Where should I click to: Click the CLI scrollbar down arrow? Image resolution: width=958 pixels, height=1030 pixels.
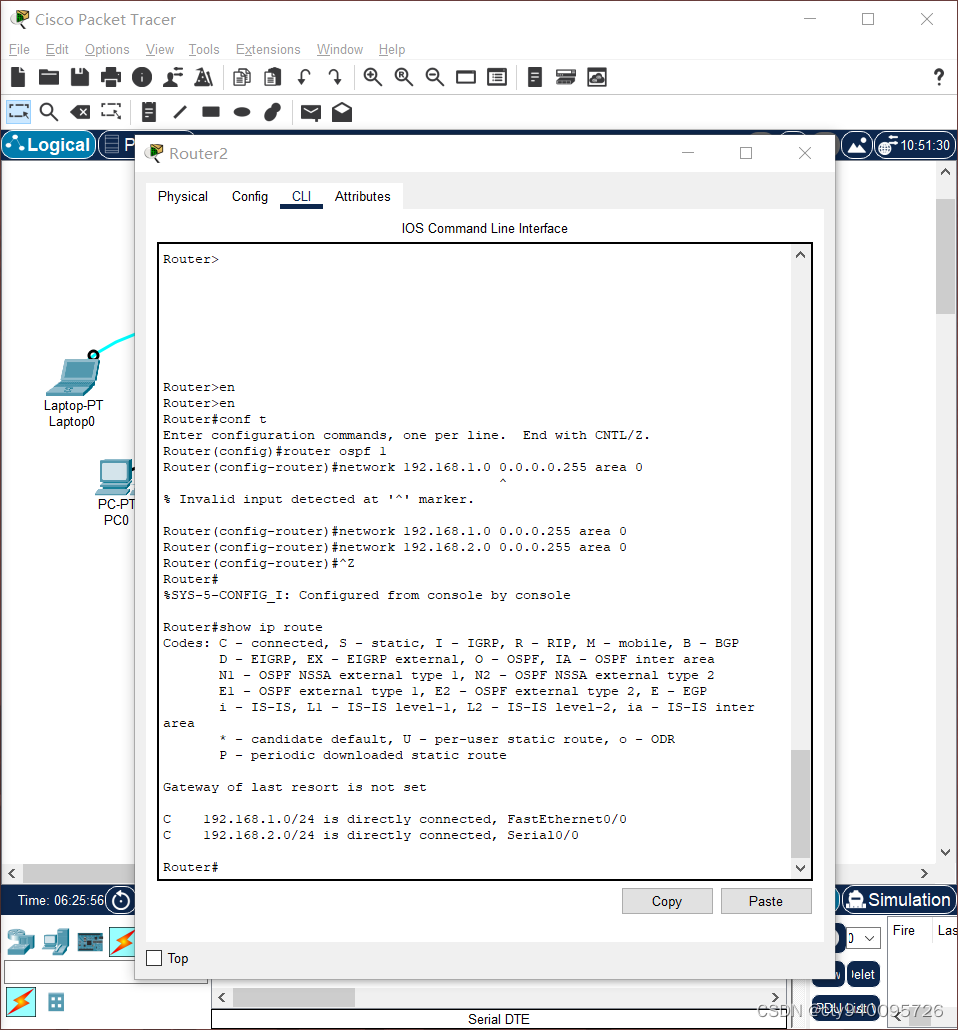(800, 868)
